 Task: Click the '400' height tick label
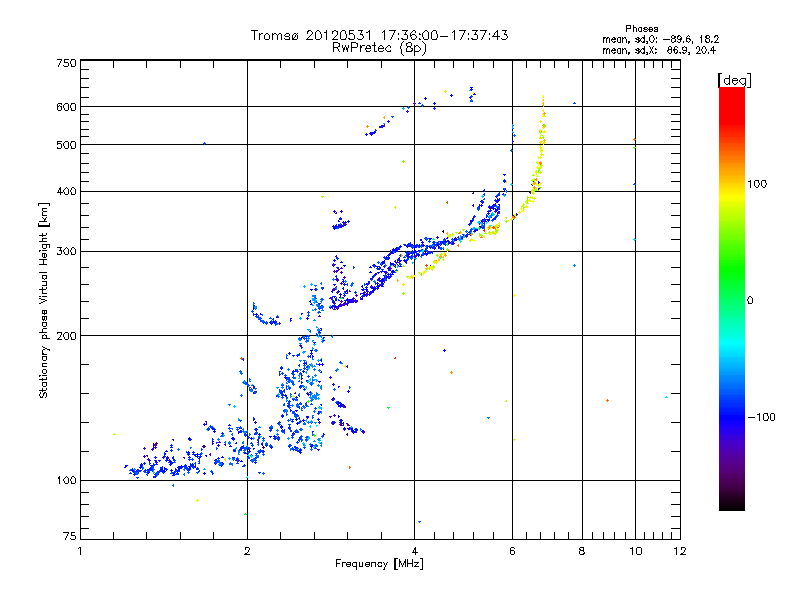point(67,191)
